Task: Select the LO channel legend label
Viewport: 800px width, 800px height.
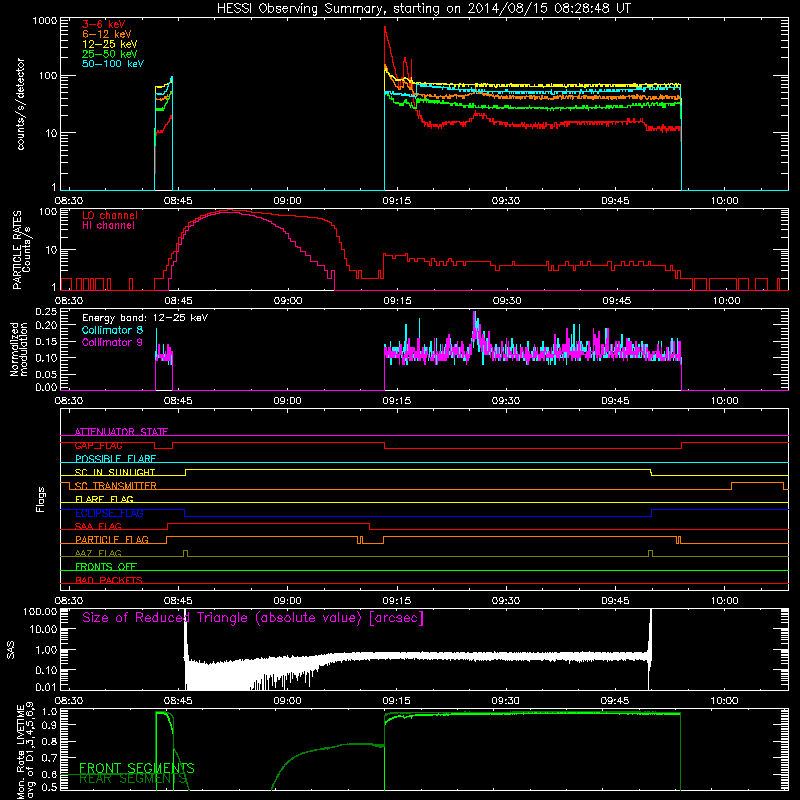Action: 110,215
